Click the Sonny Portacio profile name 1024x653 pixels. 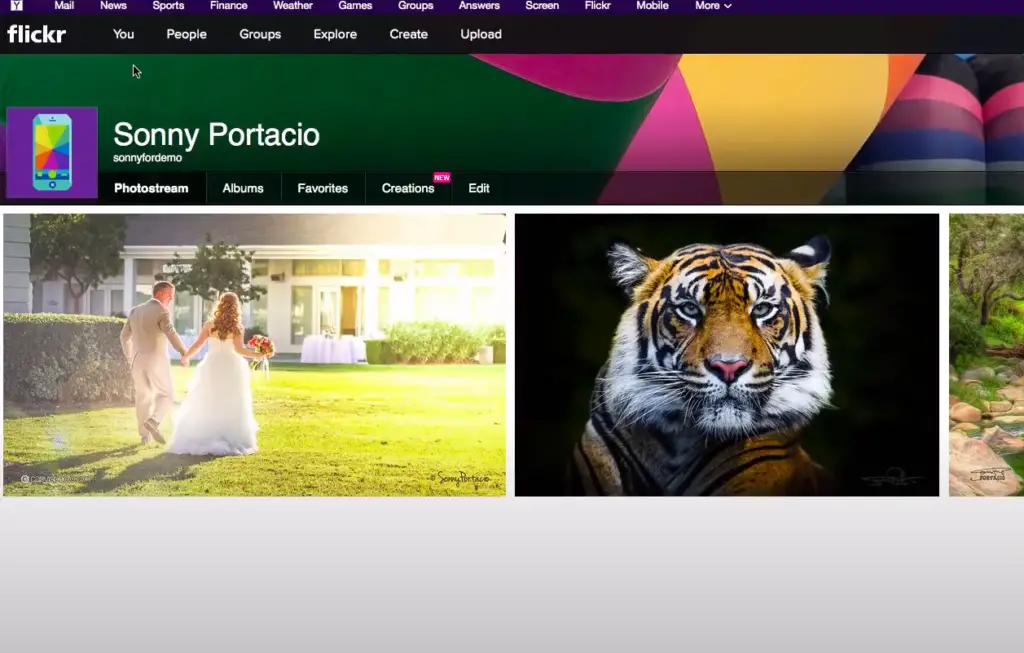(x=216, y=135)
